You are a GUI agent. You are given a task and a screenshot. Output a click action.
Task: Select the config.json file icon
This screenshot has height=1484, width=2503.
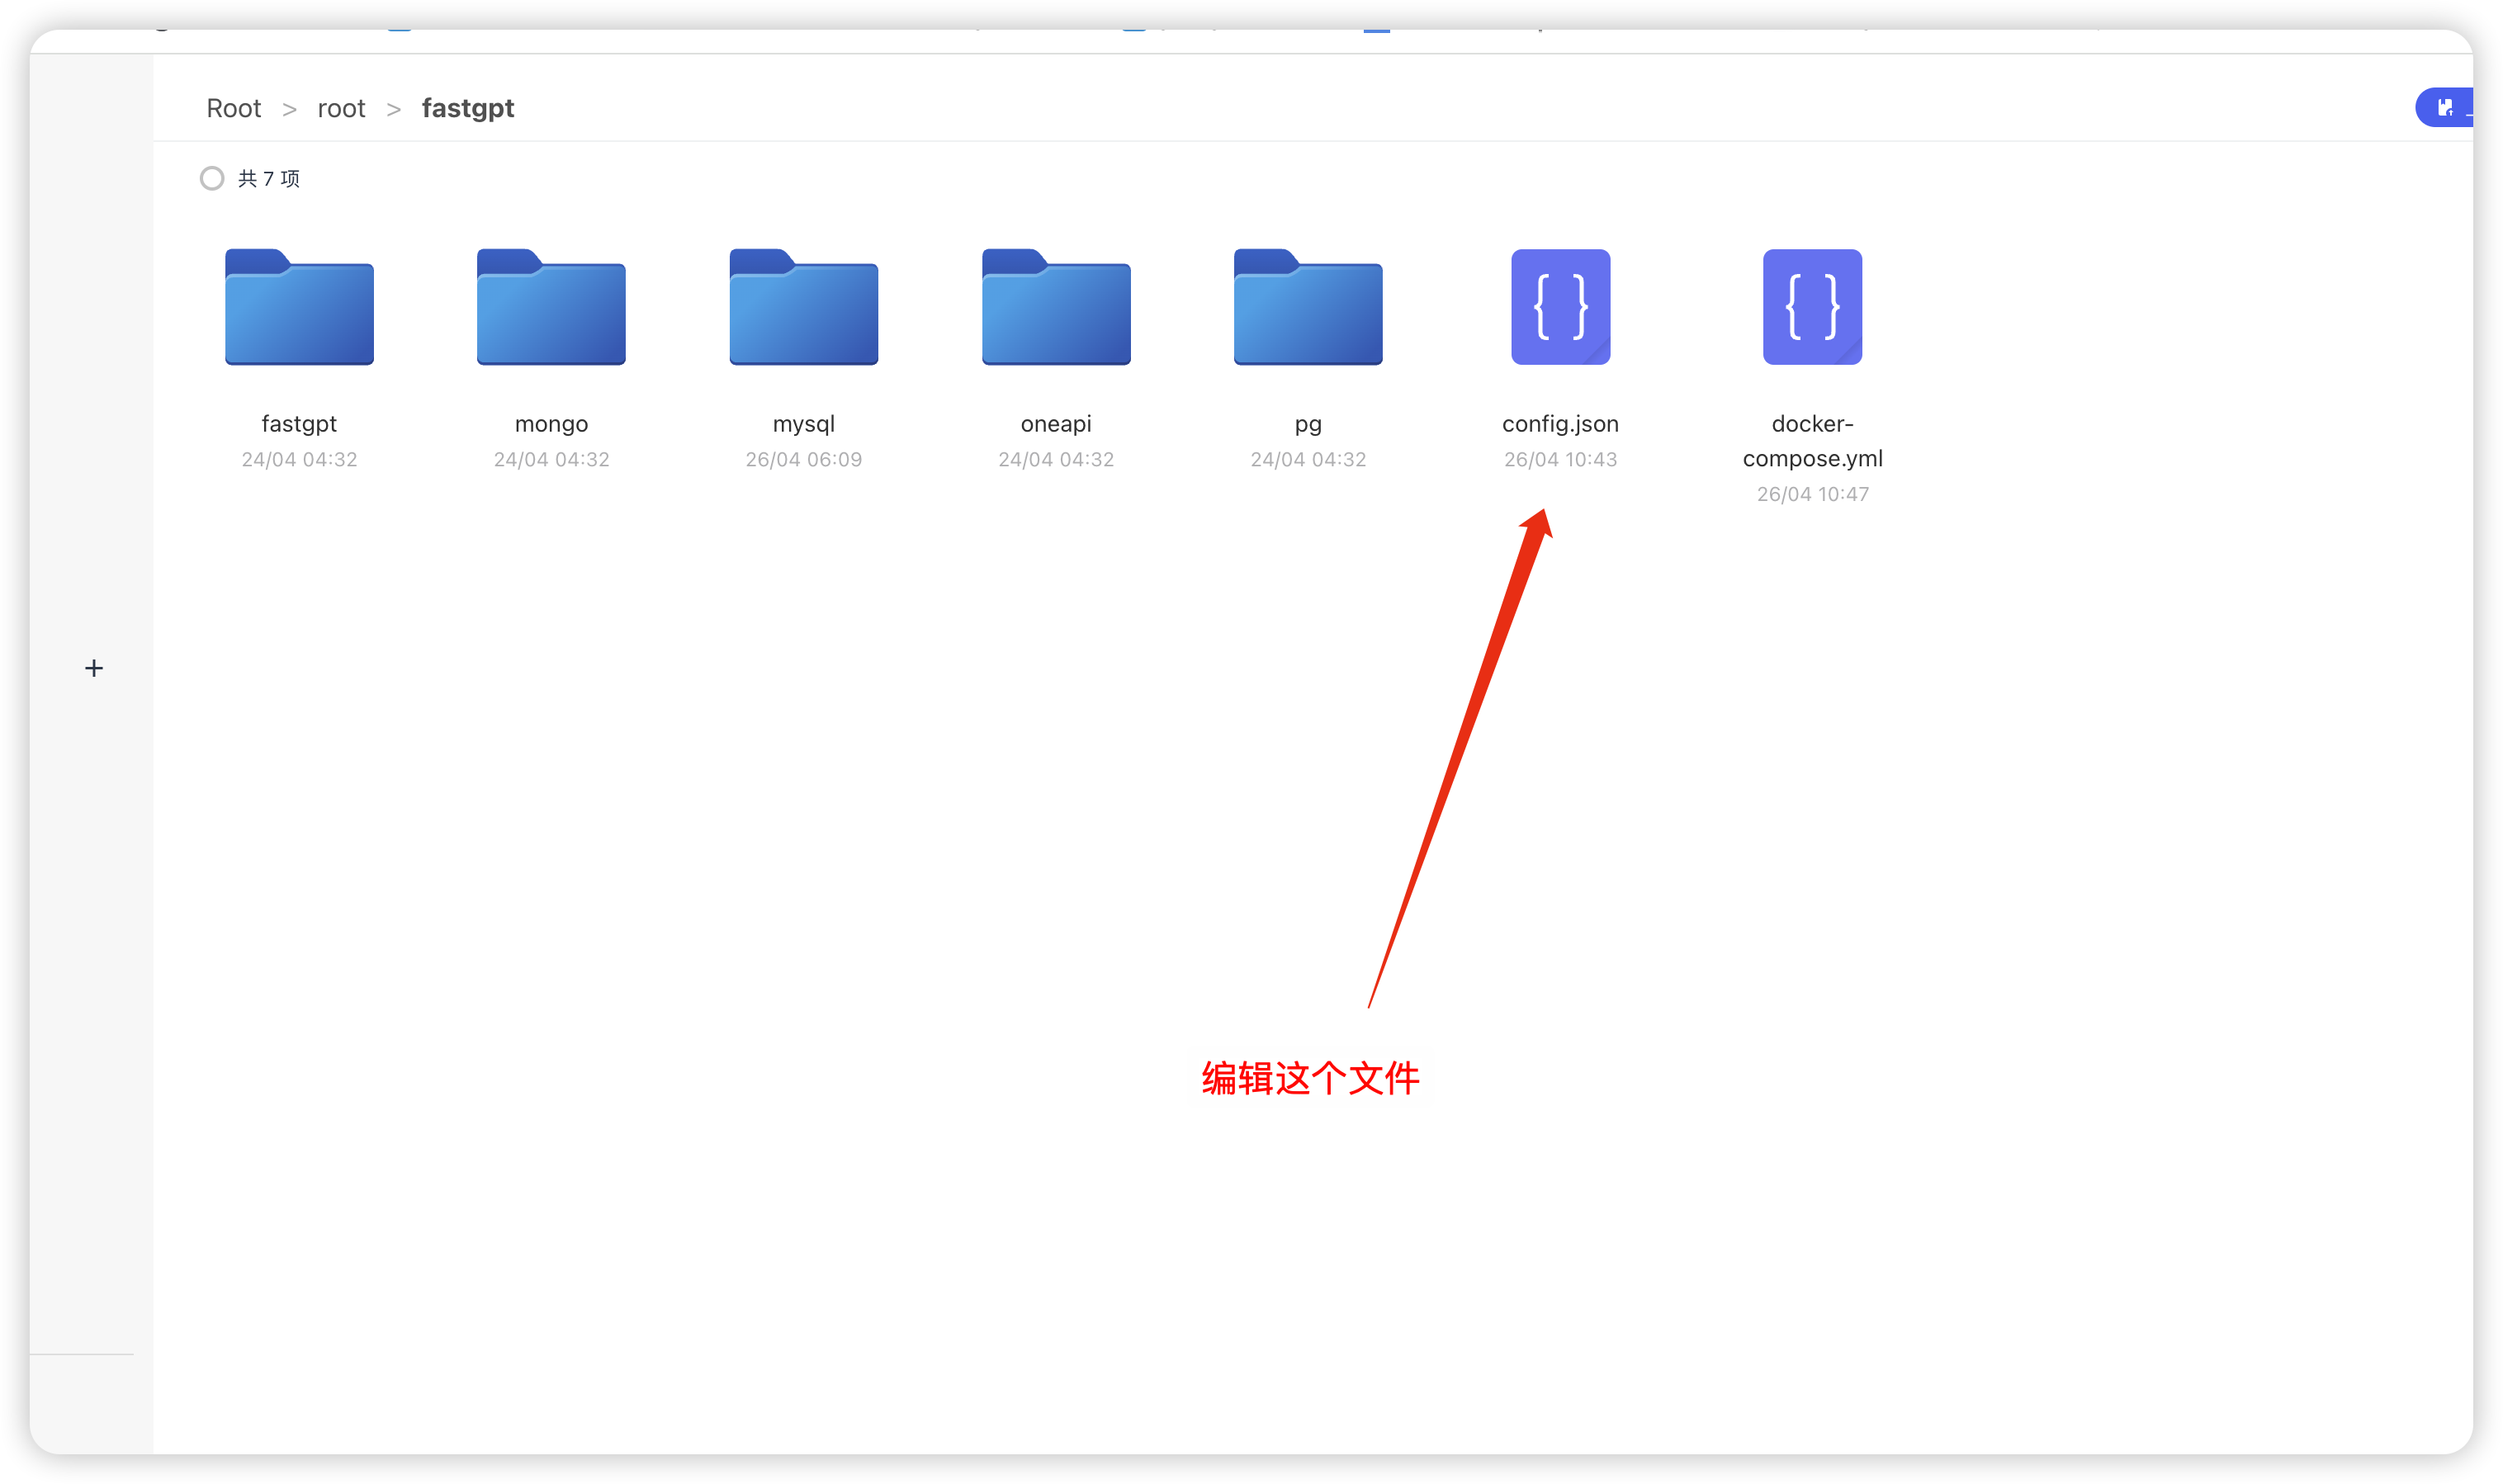point(1560,307)
